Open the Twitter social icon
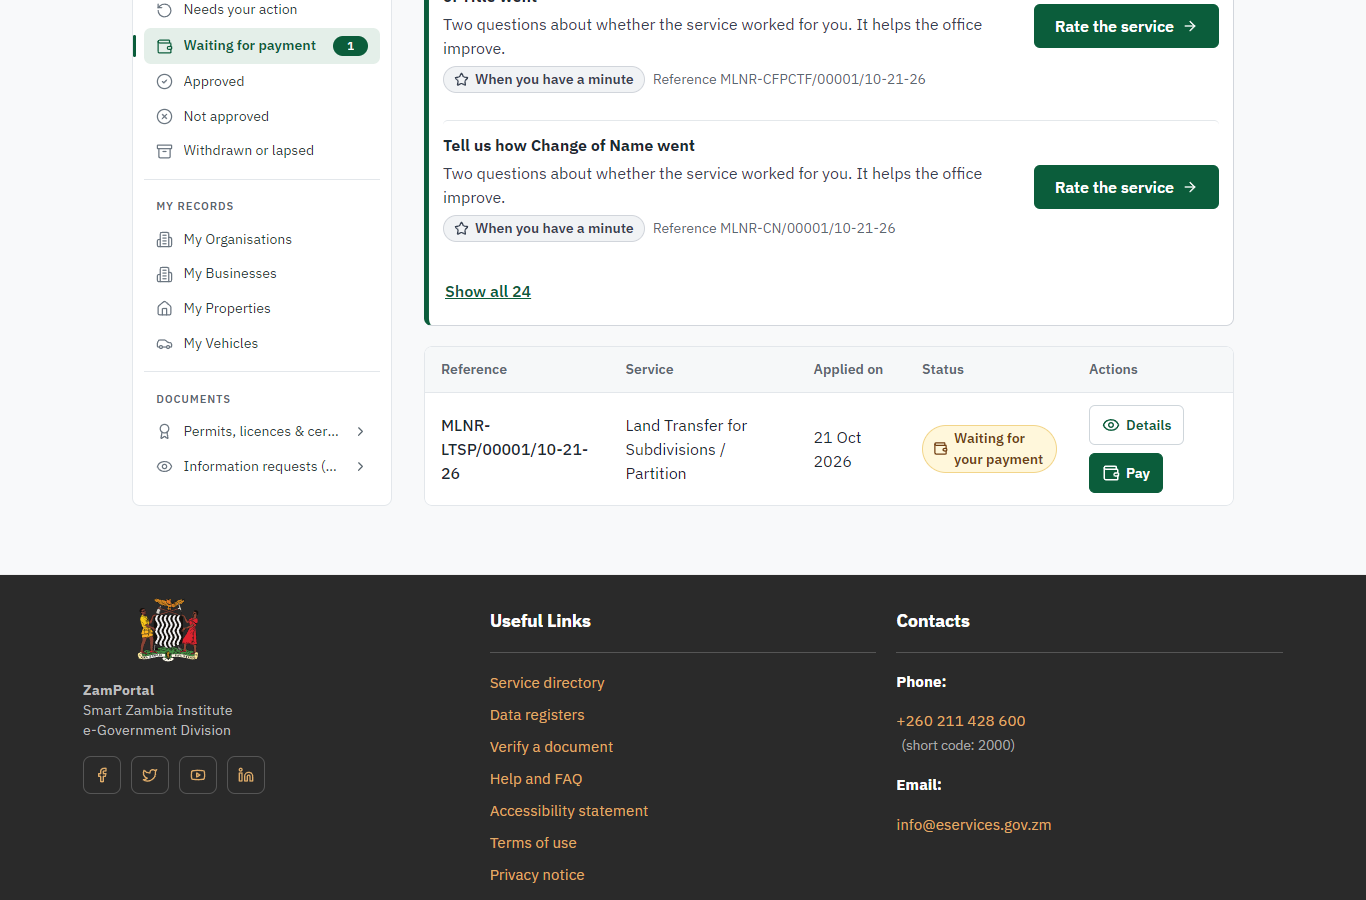Screen dimensions: 1366x900 point(150,775)
